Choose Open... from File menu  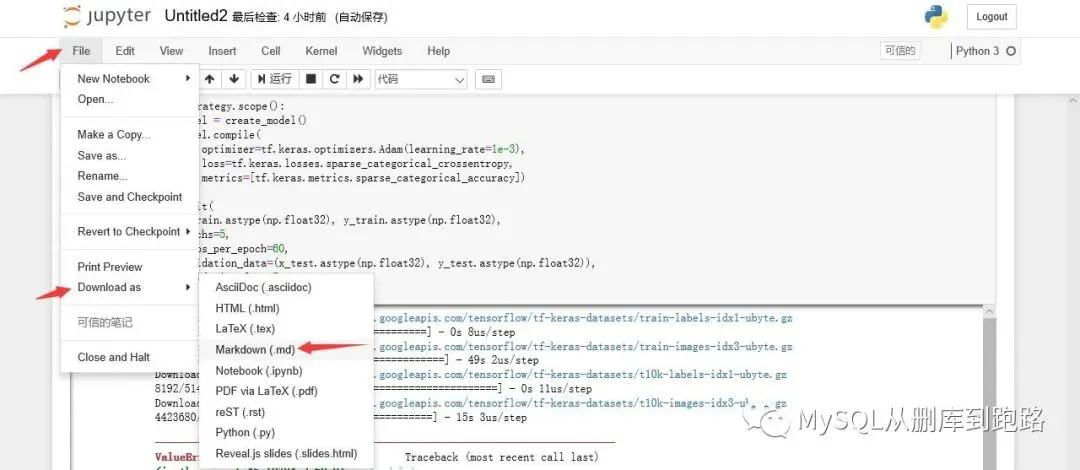click(130, 99)
